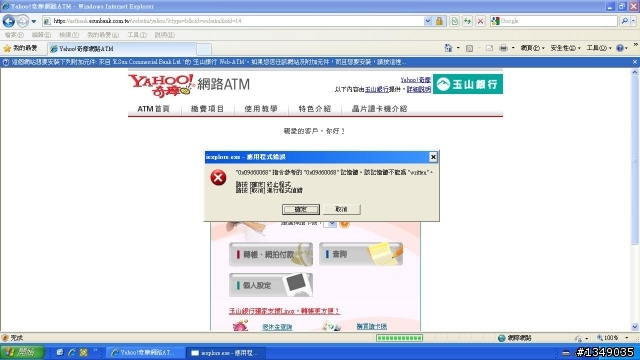Expand the Print dropdown arrow
Screen dimensions: 640x360
pyautogui.click(x=513, y=48)
